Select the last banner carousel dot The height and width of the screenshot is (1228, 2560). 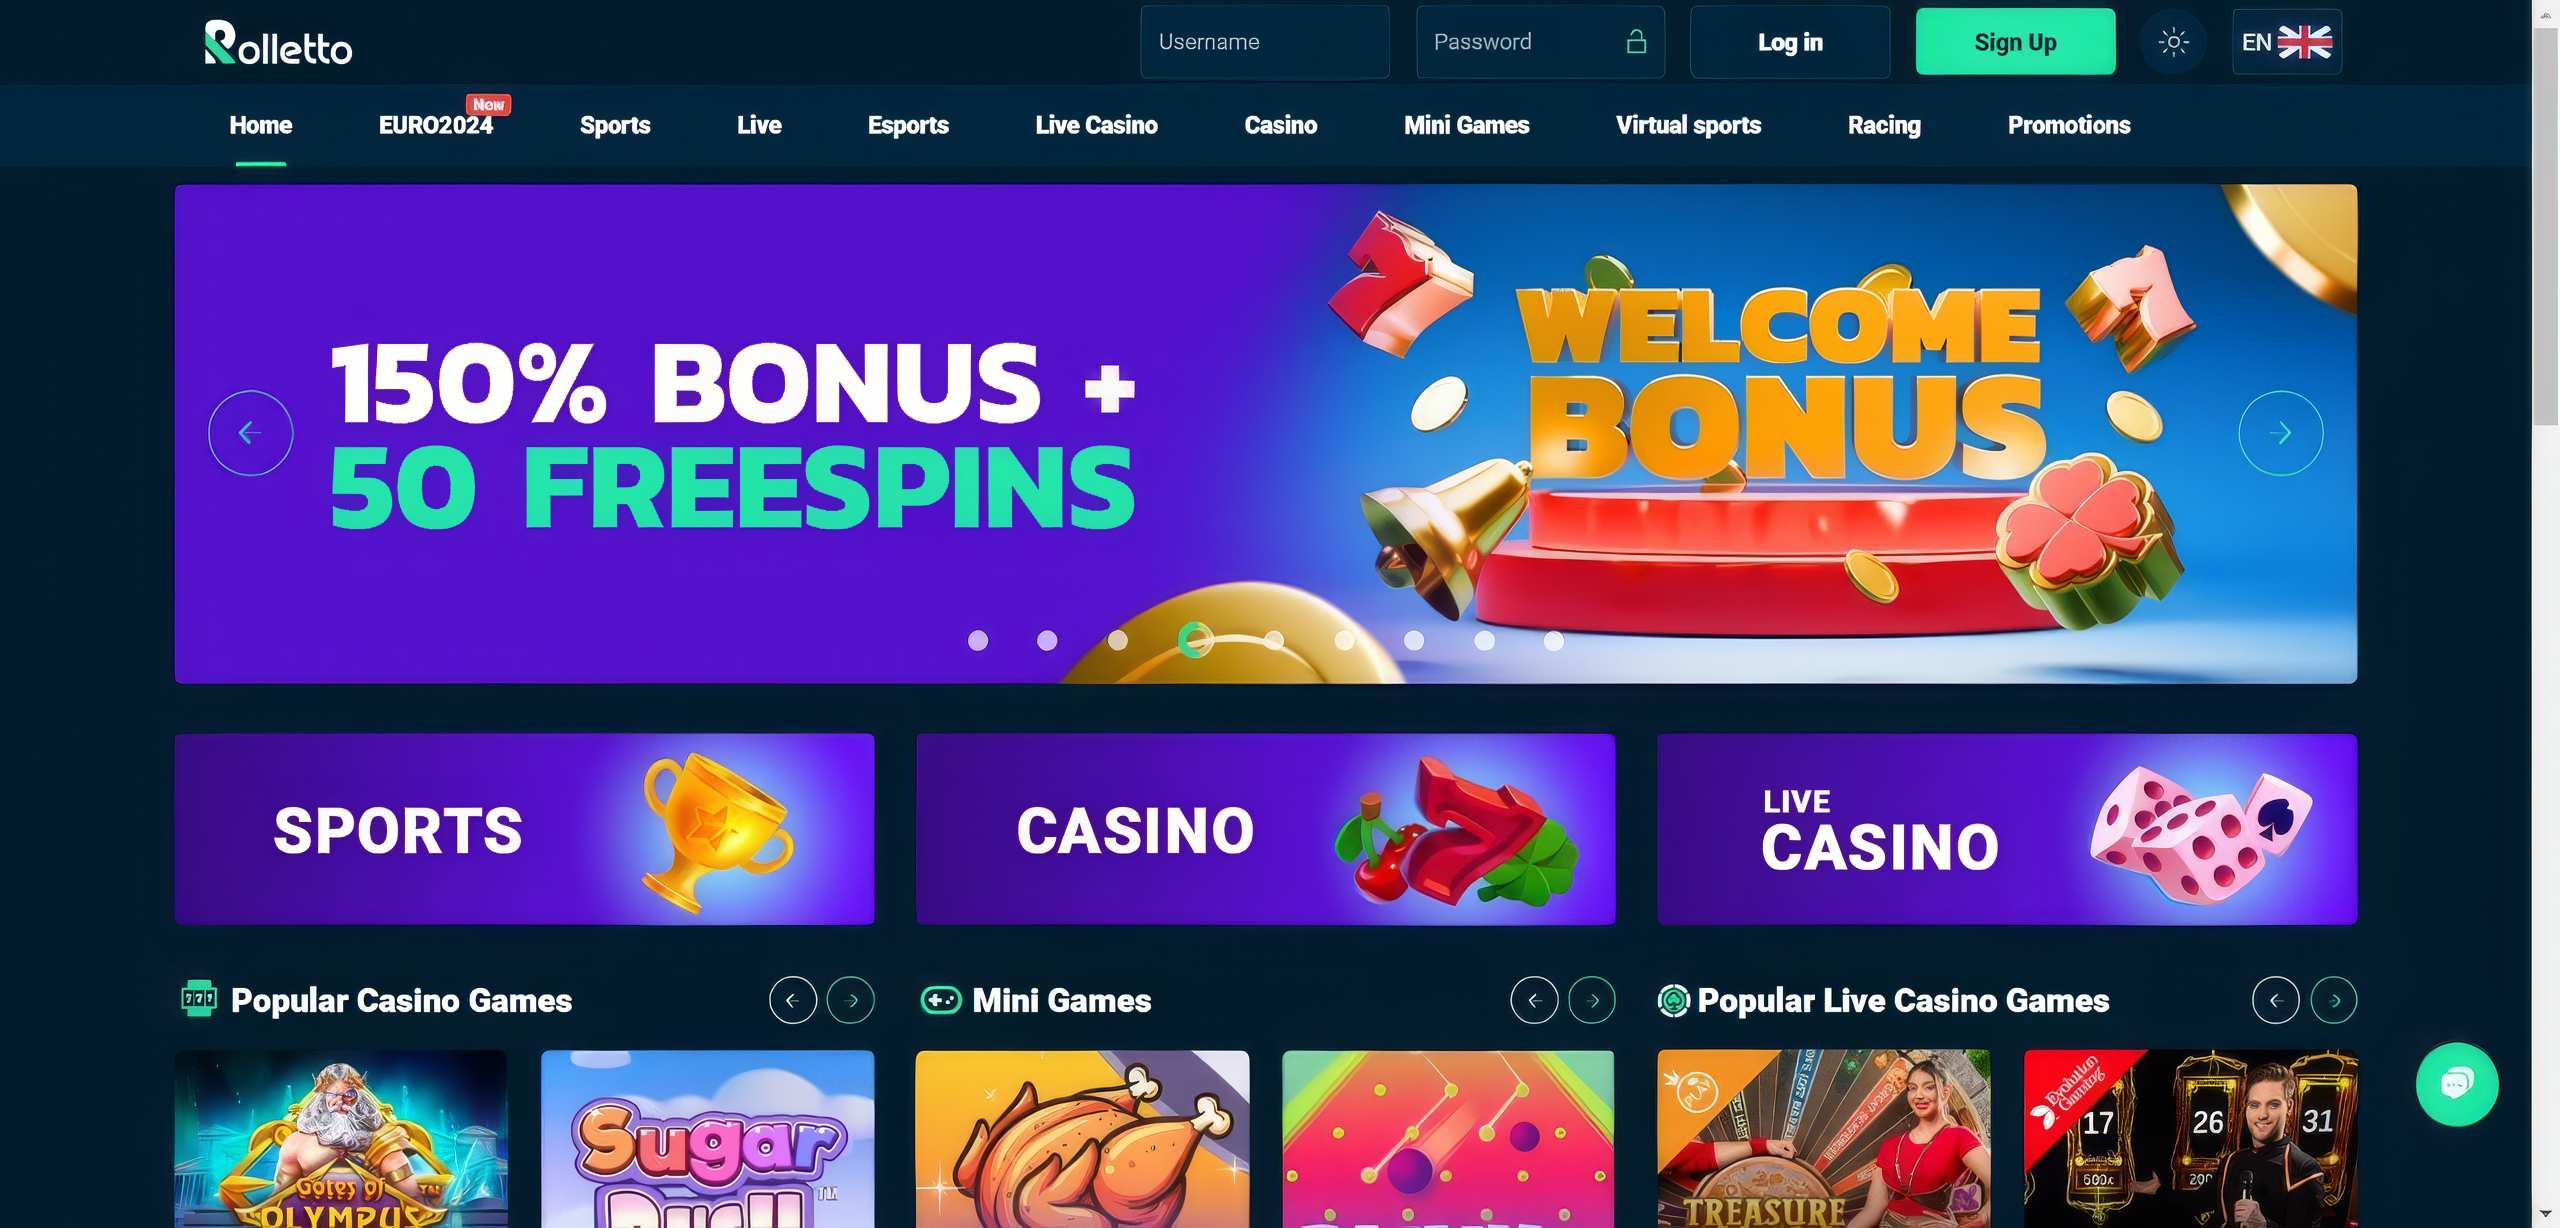pos(1553,640)
